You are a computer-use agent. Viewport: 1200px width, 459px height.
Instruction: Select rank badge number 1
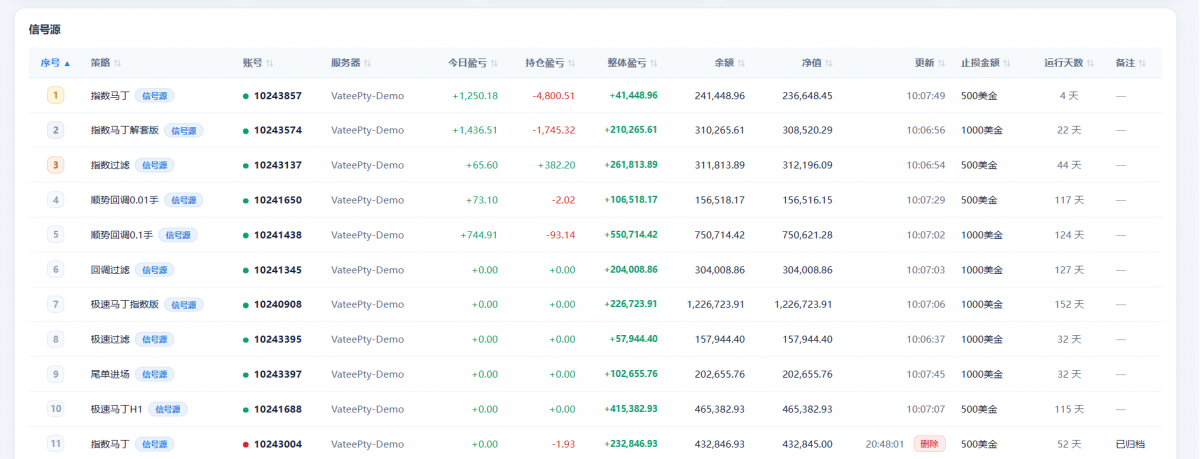click(56, 95)
